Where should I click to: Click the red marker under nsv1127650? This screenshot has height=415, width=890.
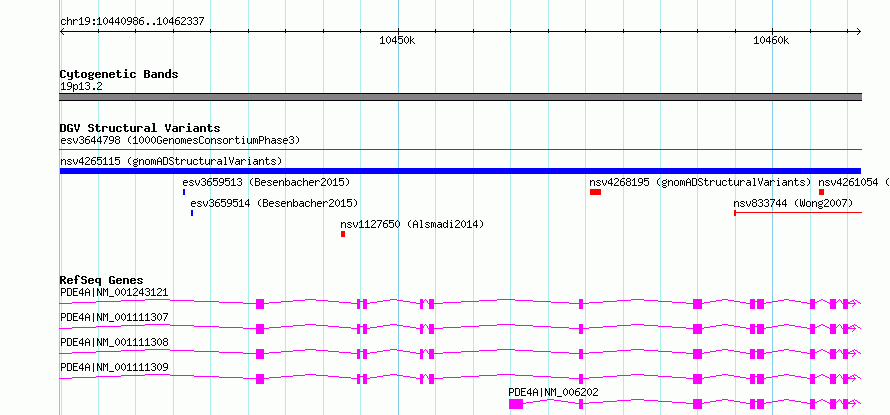tap(343, 234)
